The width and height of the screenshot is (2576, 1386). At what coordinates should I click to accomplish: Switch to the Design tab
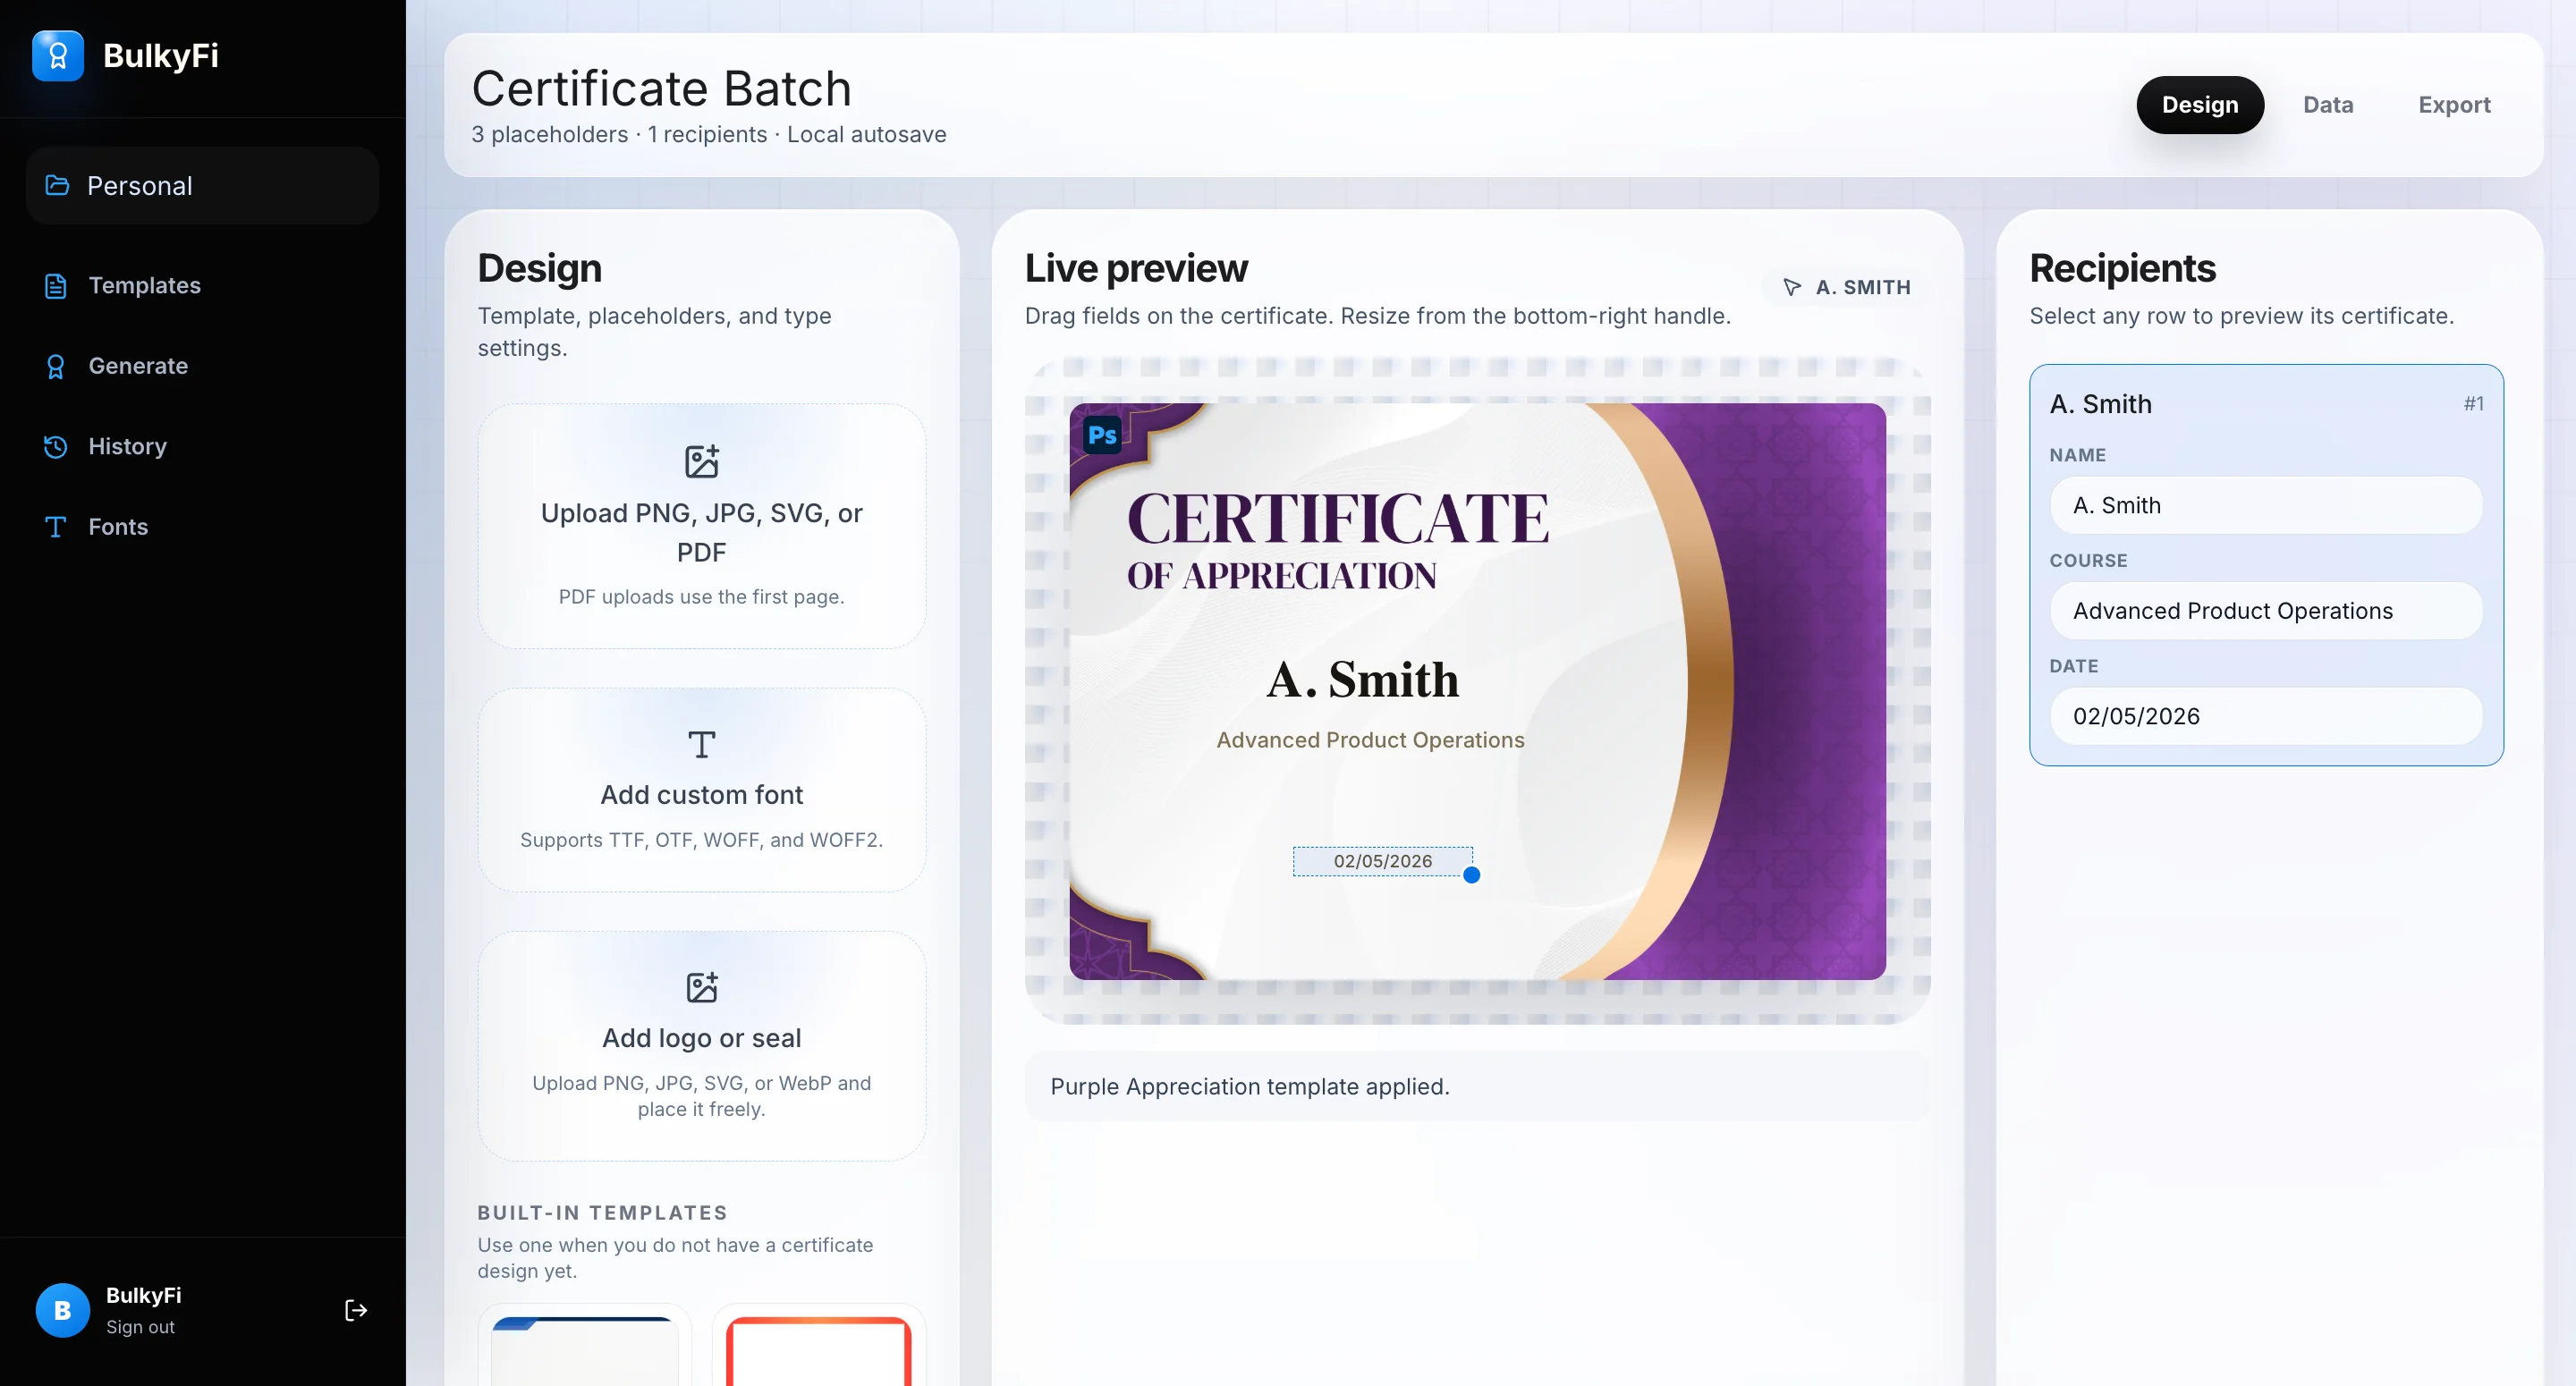point(2200,105)
